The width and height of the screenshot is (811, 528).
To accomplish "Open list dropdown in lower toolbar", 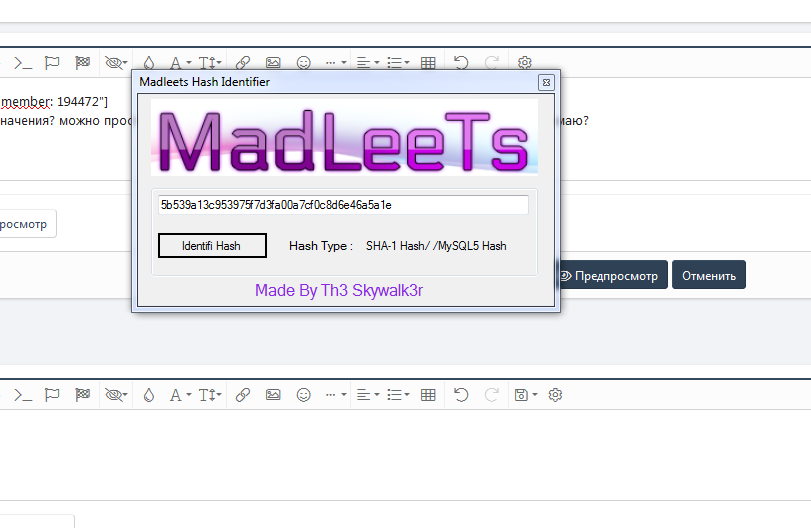I will pos(398,395).
